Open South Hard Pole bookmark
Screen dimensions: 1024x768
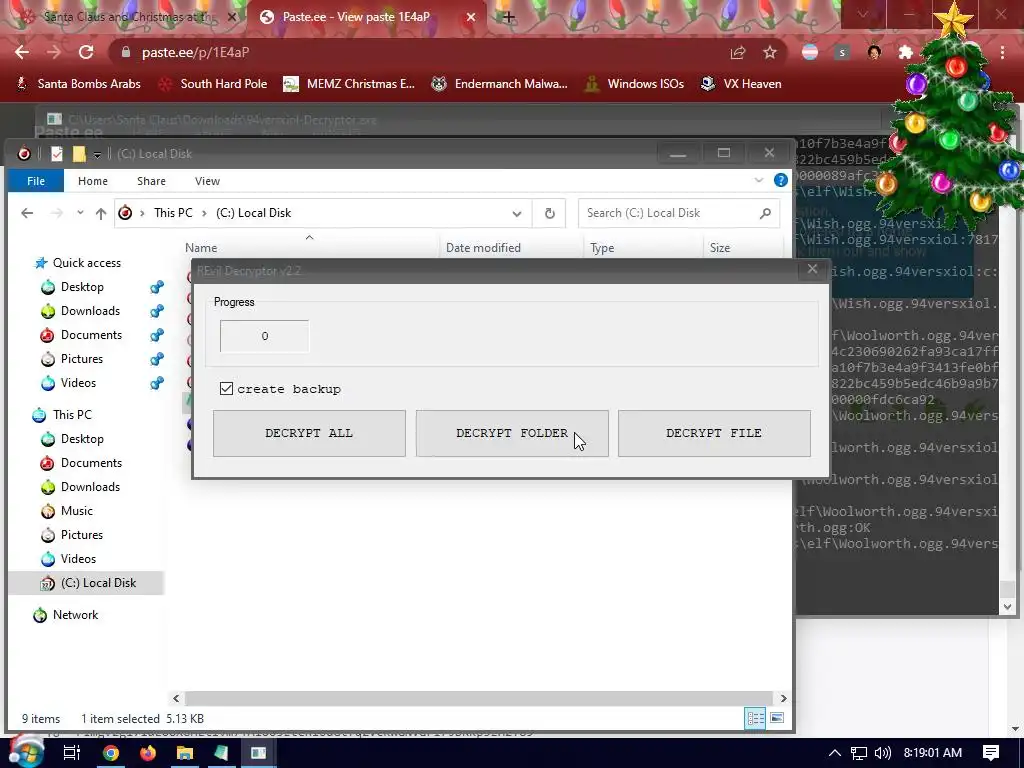(x=213, y=84)
